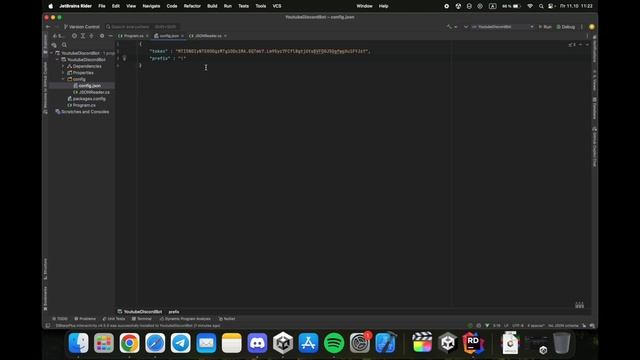Screen dimensions: 640x360
Task: Click the prefix breadcrumb below the editor
Action: 174,312
